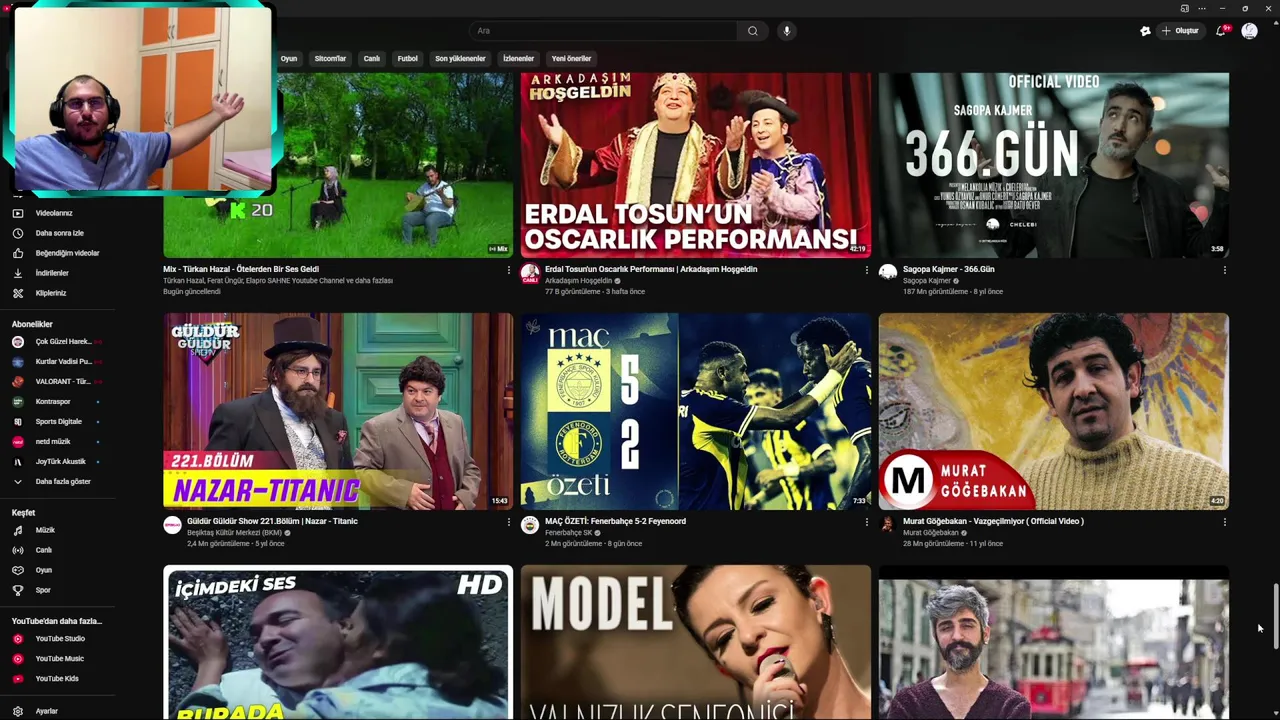
Task: Open the Sports Digitale subscription
Action: coord(60,421)
